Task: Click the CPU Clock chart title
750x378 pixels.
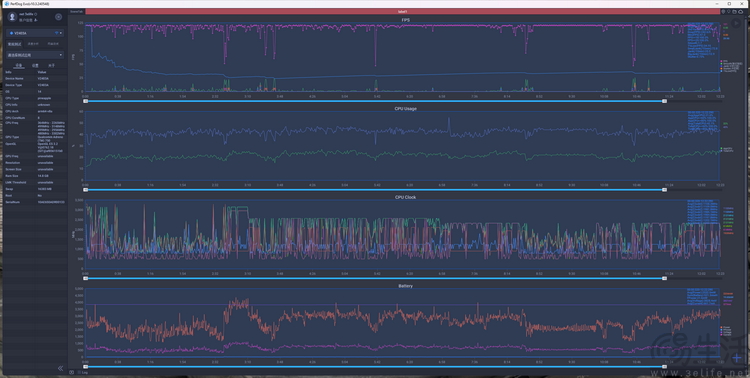Action: (x=405, y=197)
